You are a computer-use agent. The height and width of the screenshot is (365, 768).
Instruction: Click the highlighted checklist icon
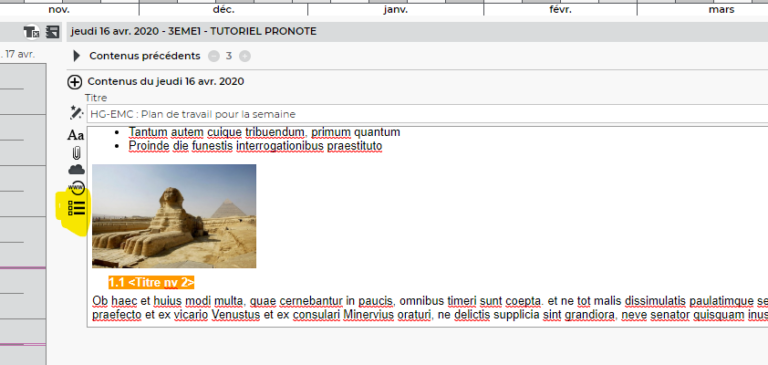click(76, 208)
